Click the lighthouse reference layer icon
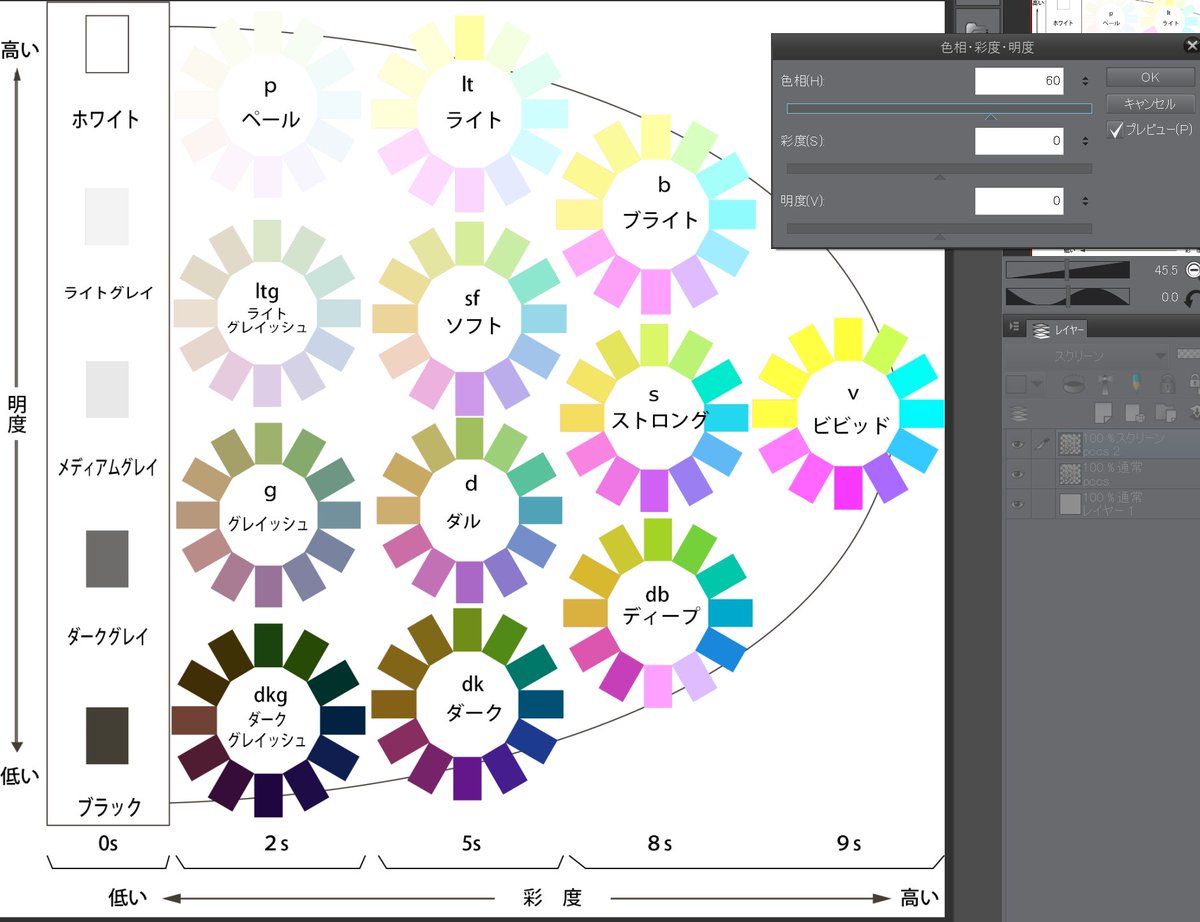 pyautogui.click(x=1105, y=384)
